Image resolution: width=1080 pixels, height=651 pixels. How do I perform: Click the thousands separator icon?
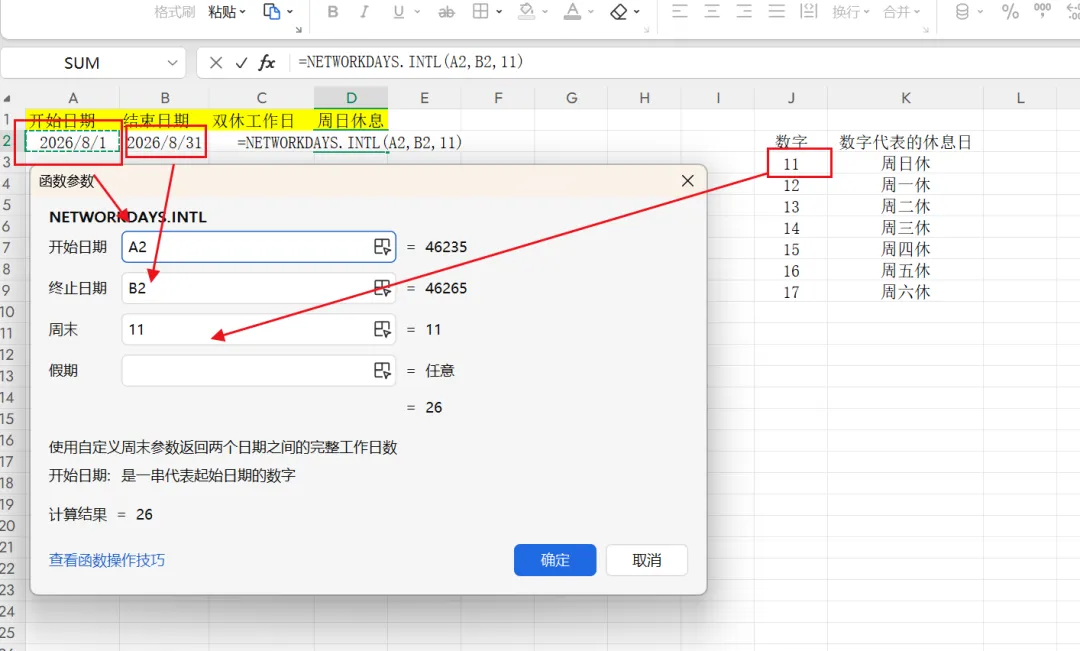1042,10
